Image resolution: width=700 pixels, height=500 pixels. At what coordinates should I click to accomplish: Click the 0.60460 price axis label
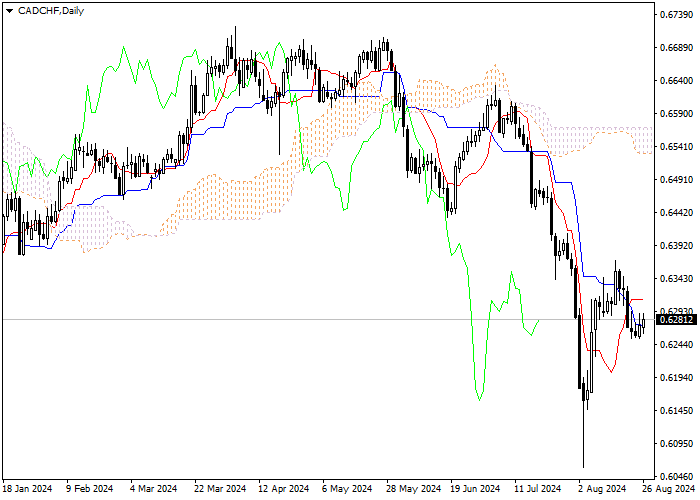coord(676,476)
